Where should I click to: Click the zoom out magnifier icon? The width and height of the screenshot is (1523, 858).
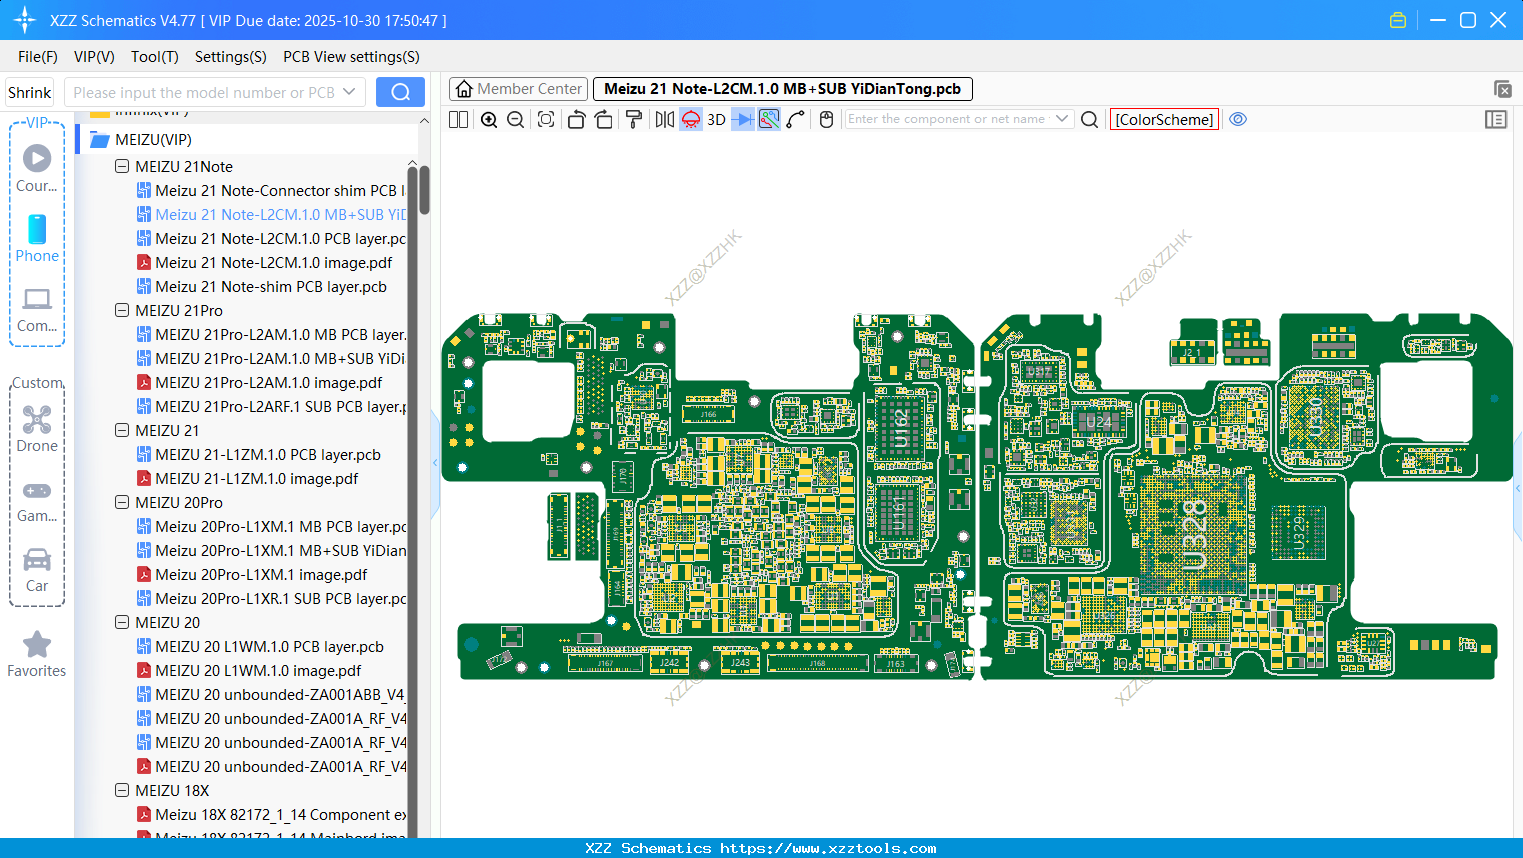click(516, 120)
